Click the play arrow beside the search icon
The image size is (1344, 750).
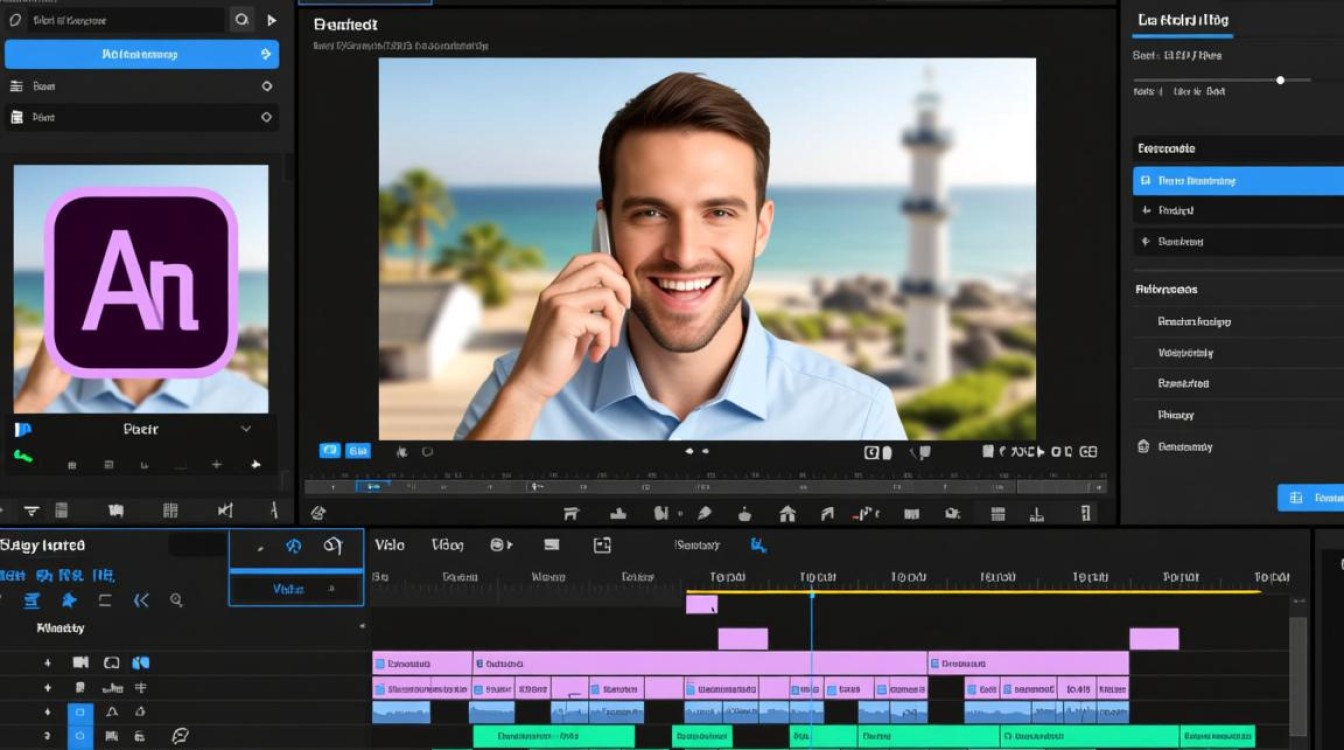[x=271, y=19]
